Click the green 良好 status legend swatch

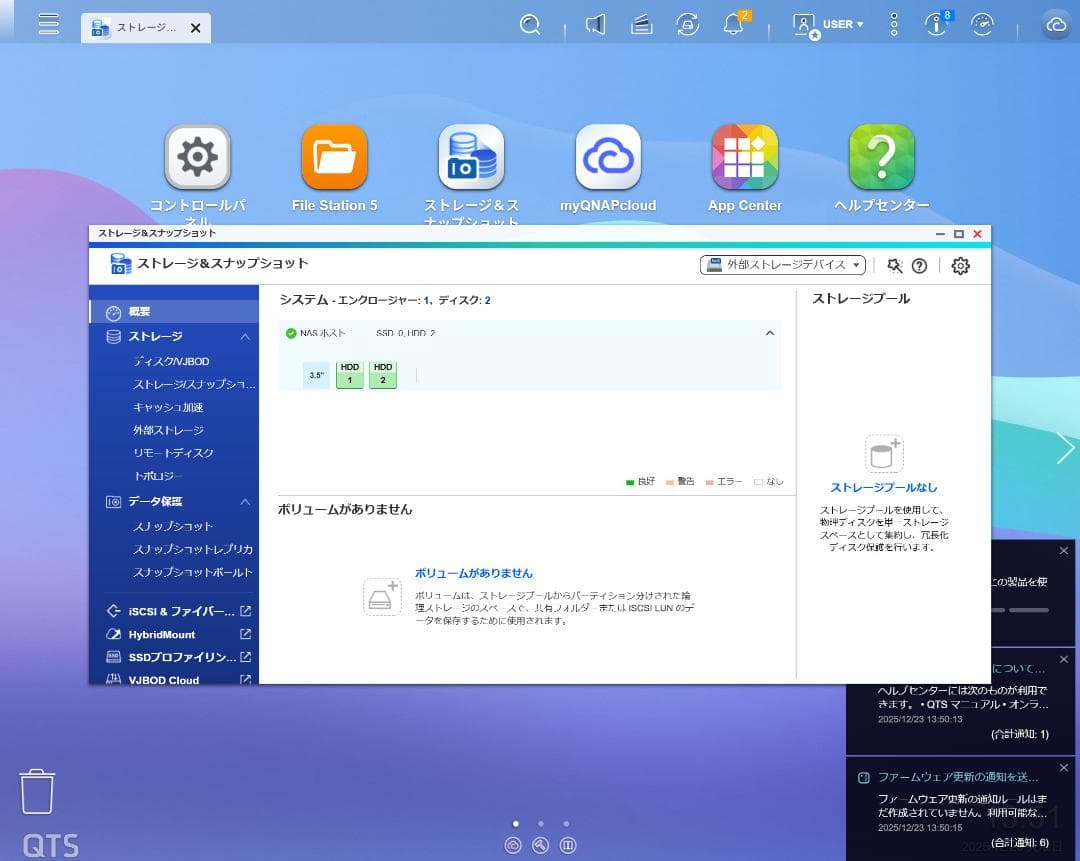627,481
